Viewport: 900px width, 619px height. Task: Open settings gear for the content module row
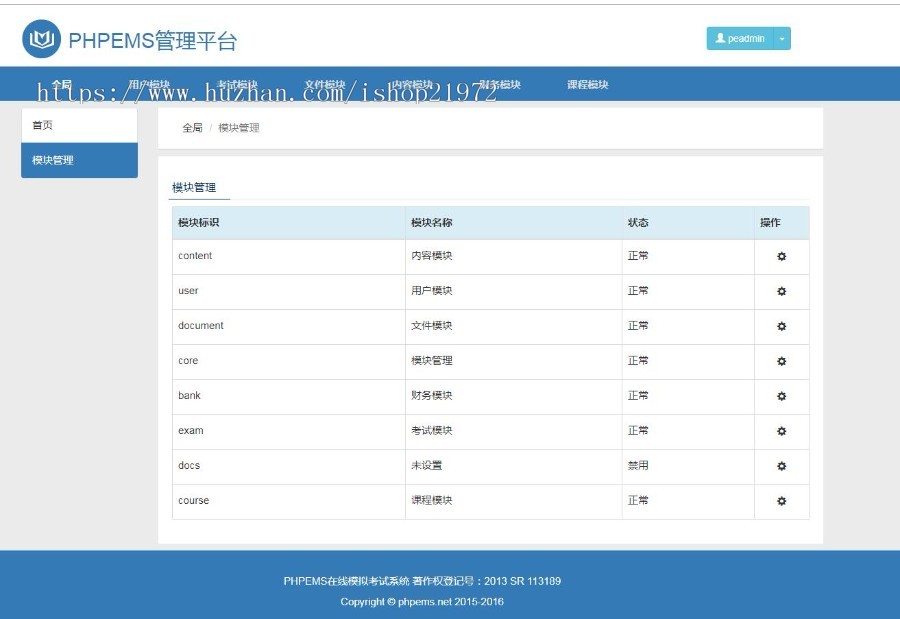tap(782, 256)
